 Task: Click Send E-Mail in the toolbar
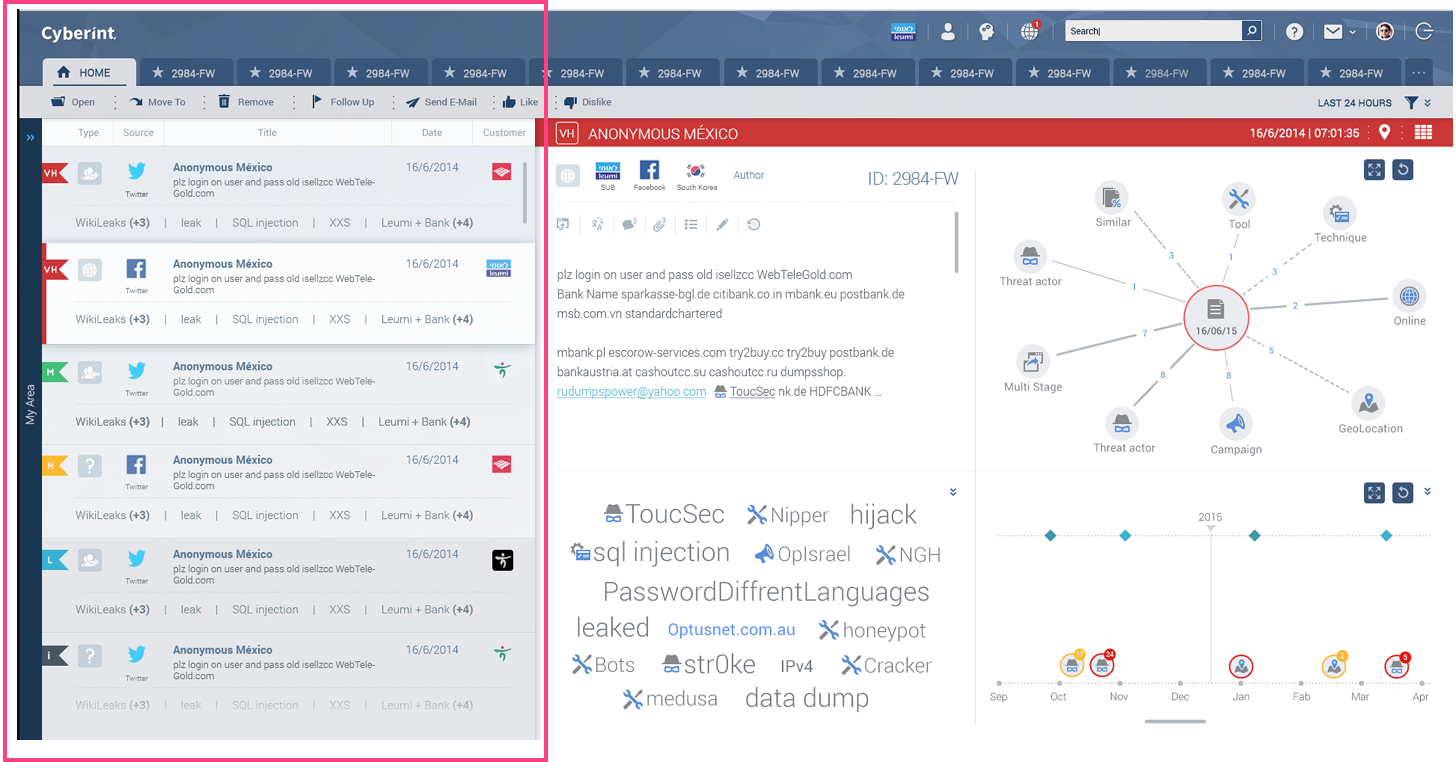[x=441, y=102]
